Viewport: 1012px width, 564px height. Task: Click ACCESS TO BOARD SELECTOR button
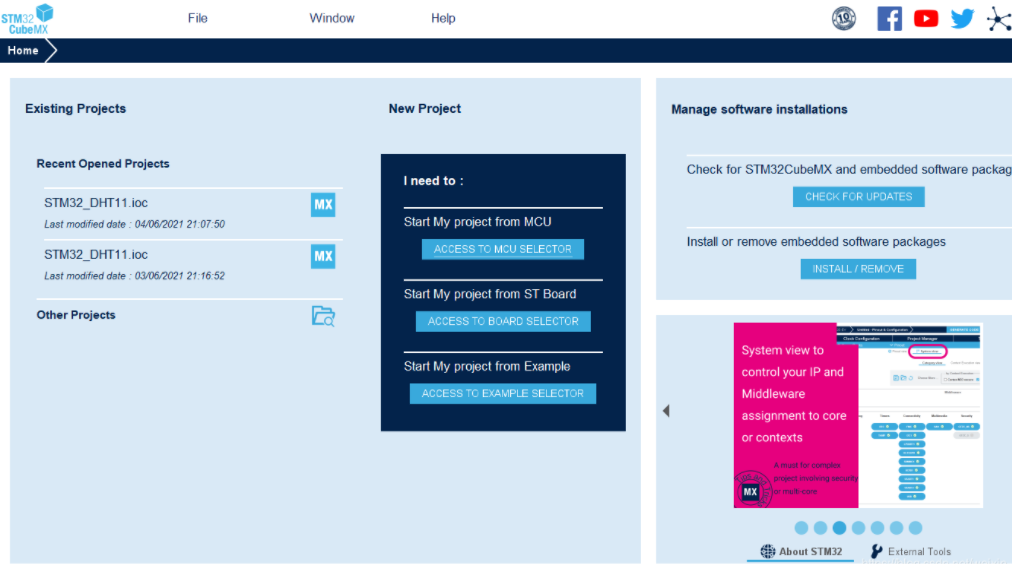pyautogui.click(x=503, y=321)
